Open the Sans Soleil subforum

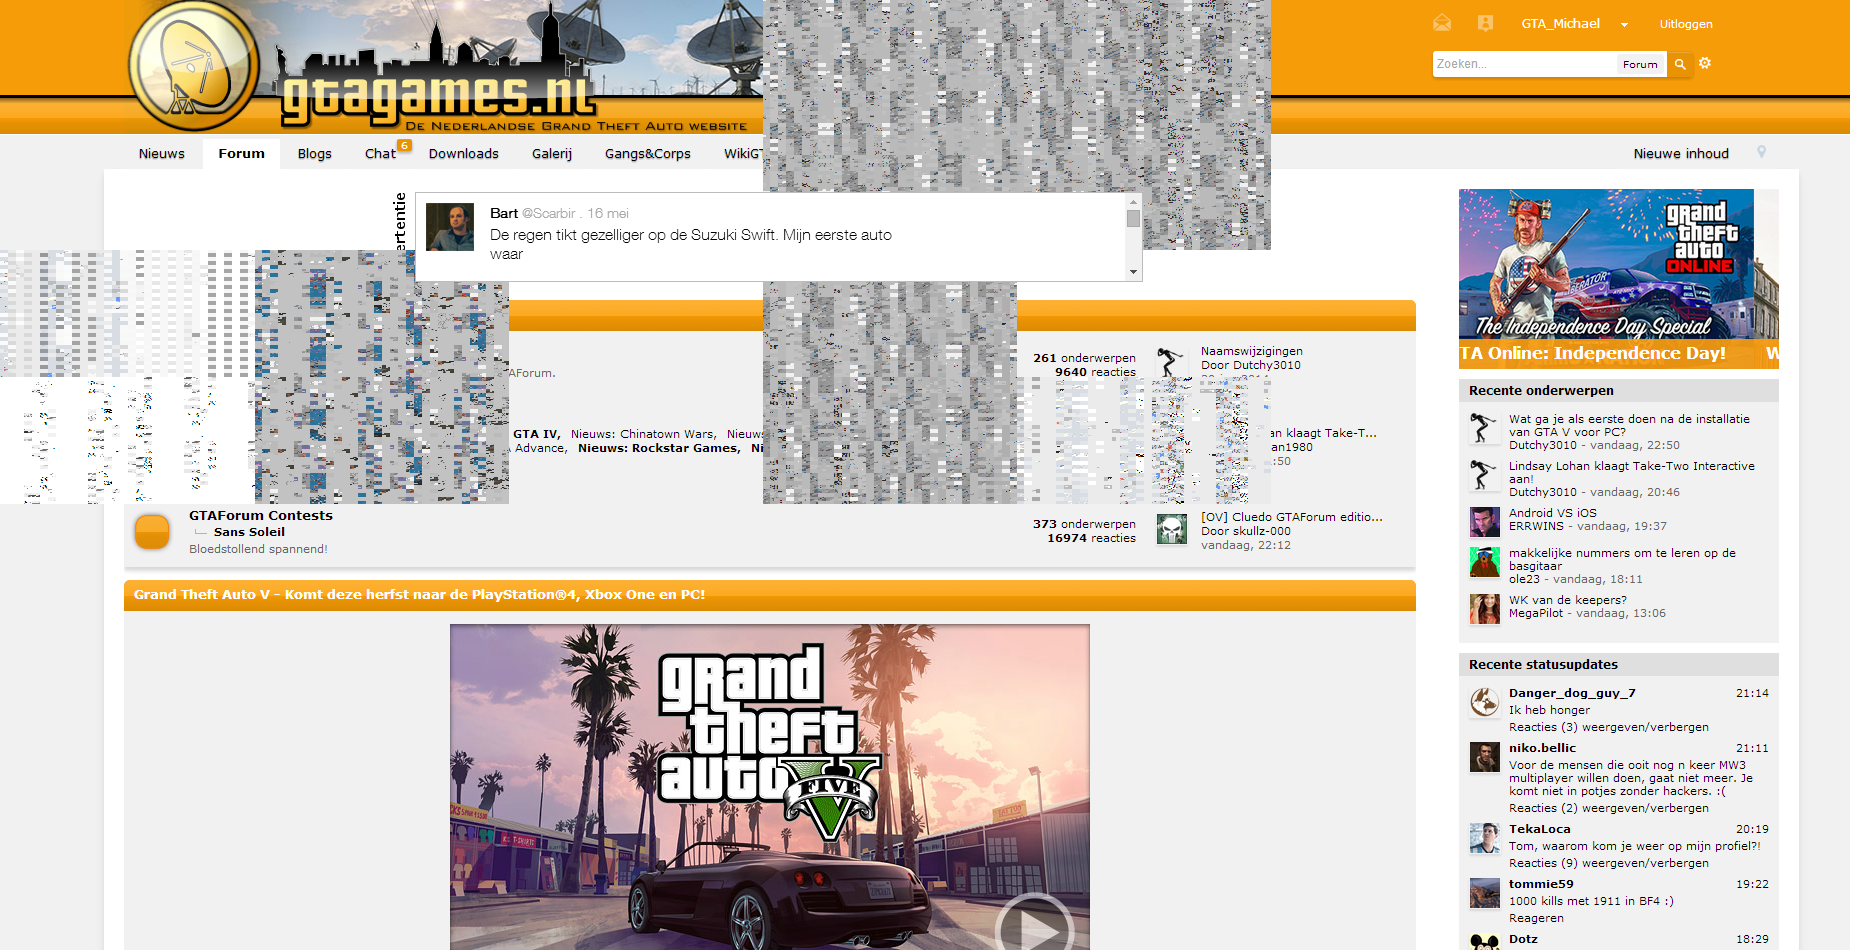pos(249,532)
